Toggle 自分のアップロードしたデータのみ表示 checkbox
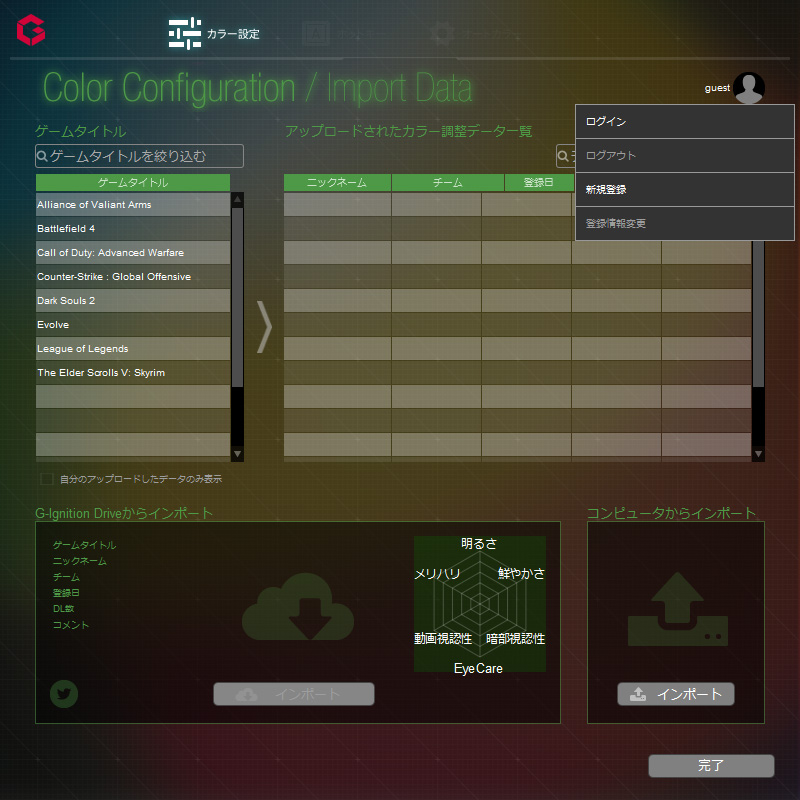The image size is (800, 800). [46, 479]
